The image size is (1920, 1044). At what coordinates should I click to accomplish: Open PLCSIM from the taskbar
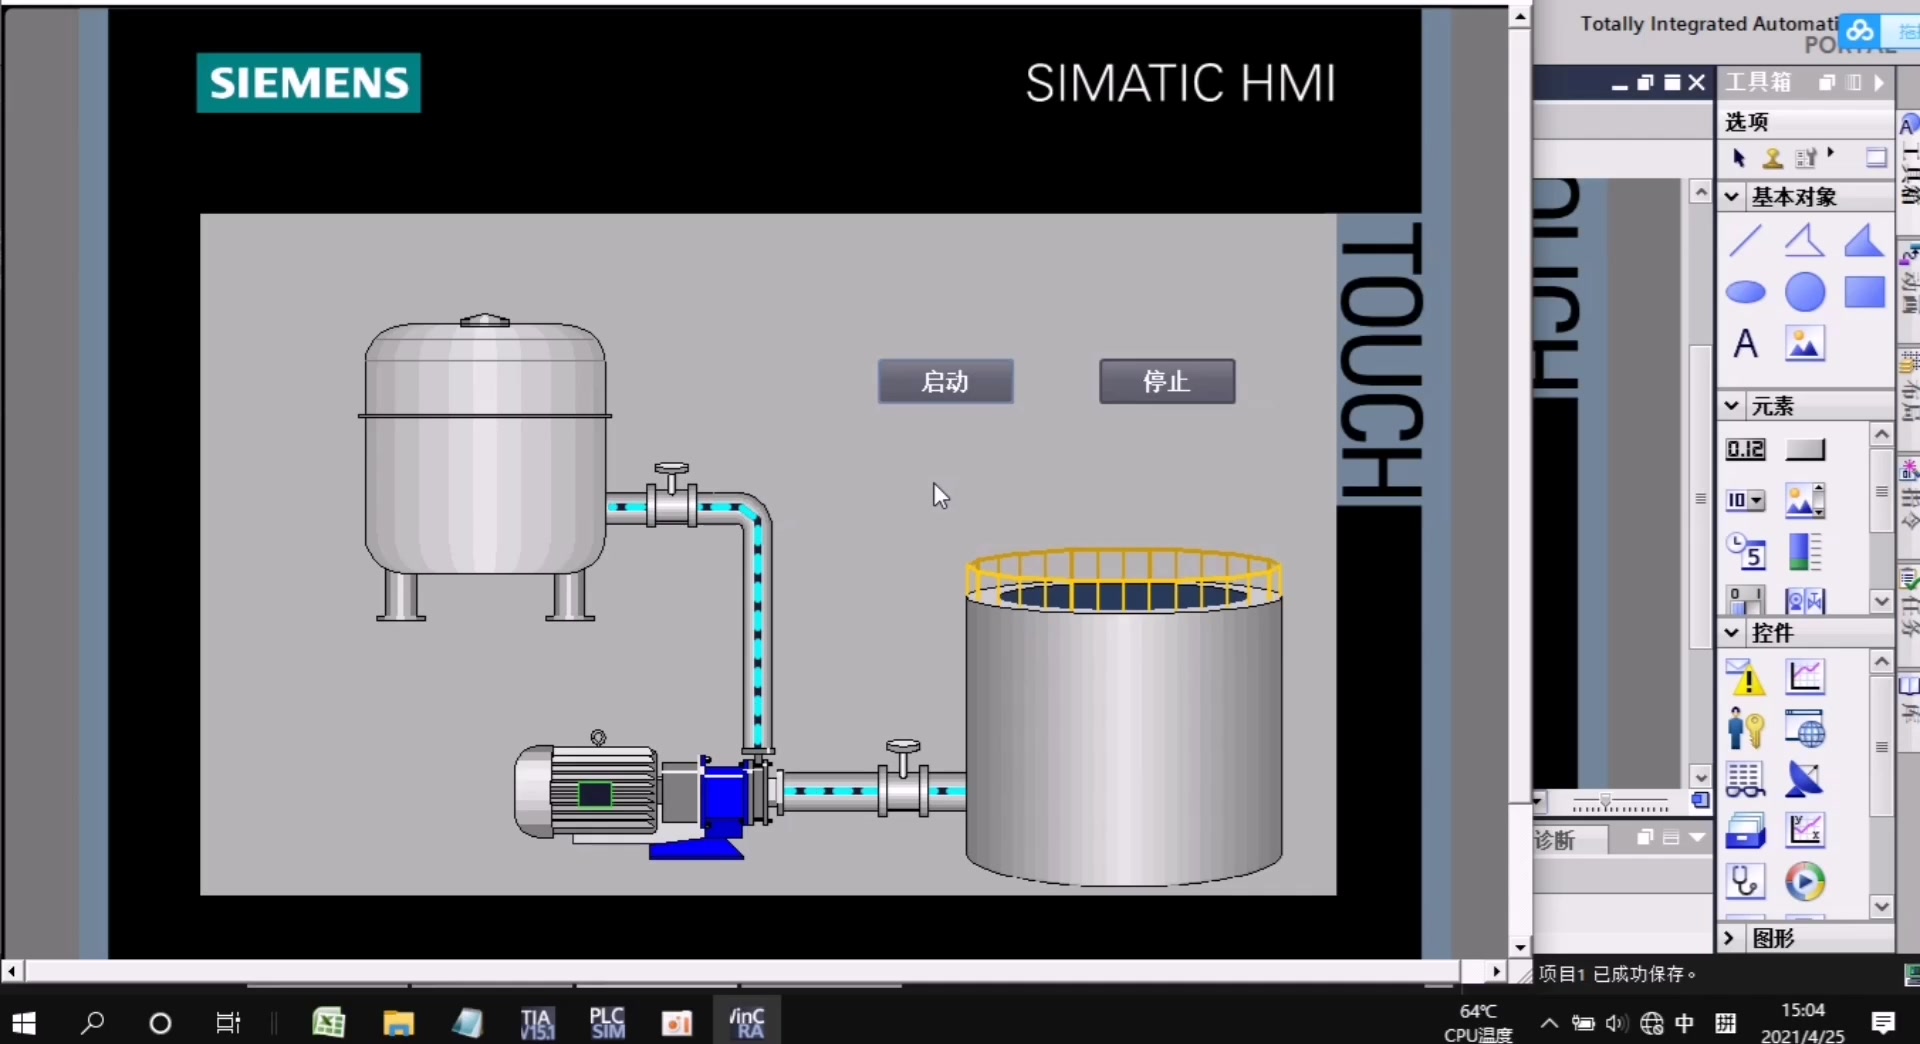(607, 1022)
